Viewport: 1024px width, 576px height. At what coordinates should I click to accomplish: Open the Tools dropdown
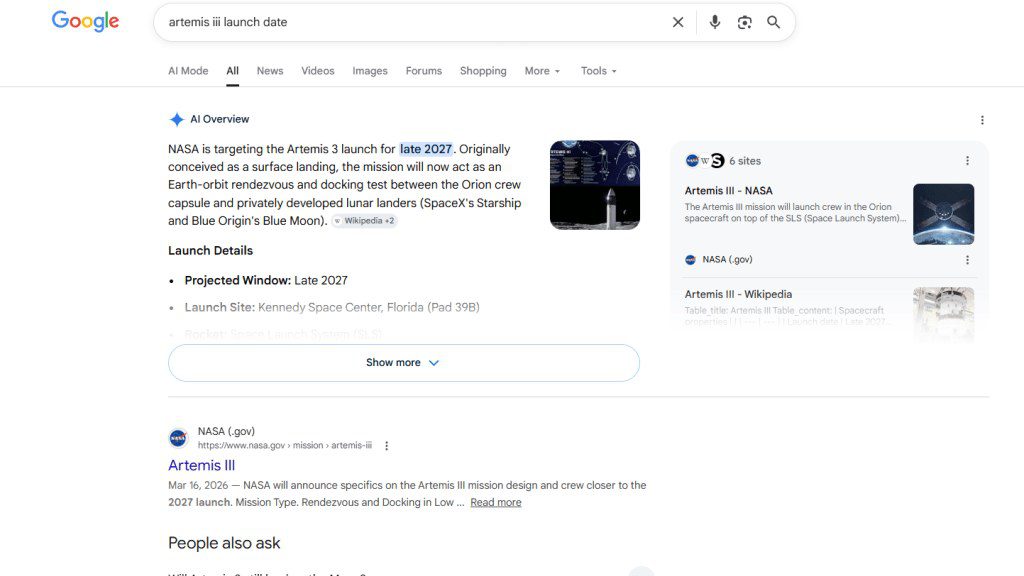(x=598, y=71)
